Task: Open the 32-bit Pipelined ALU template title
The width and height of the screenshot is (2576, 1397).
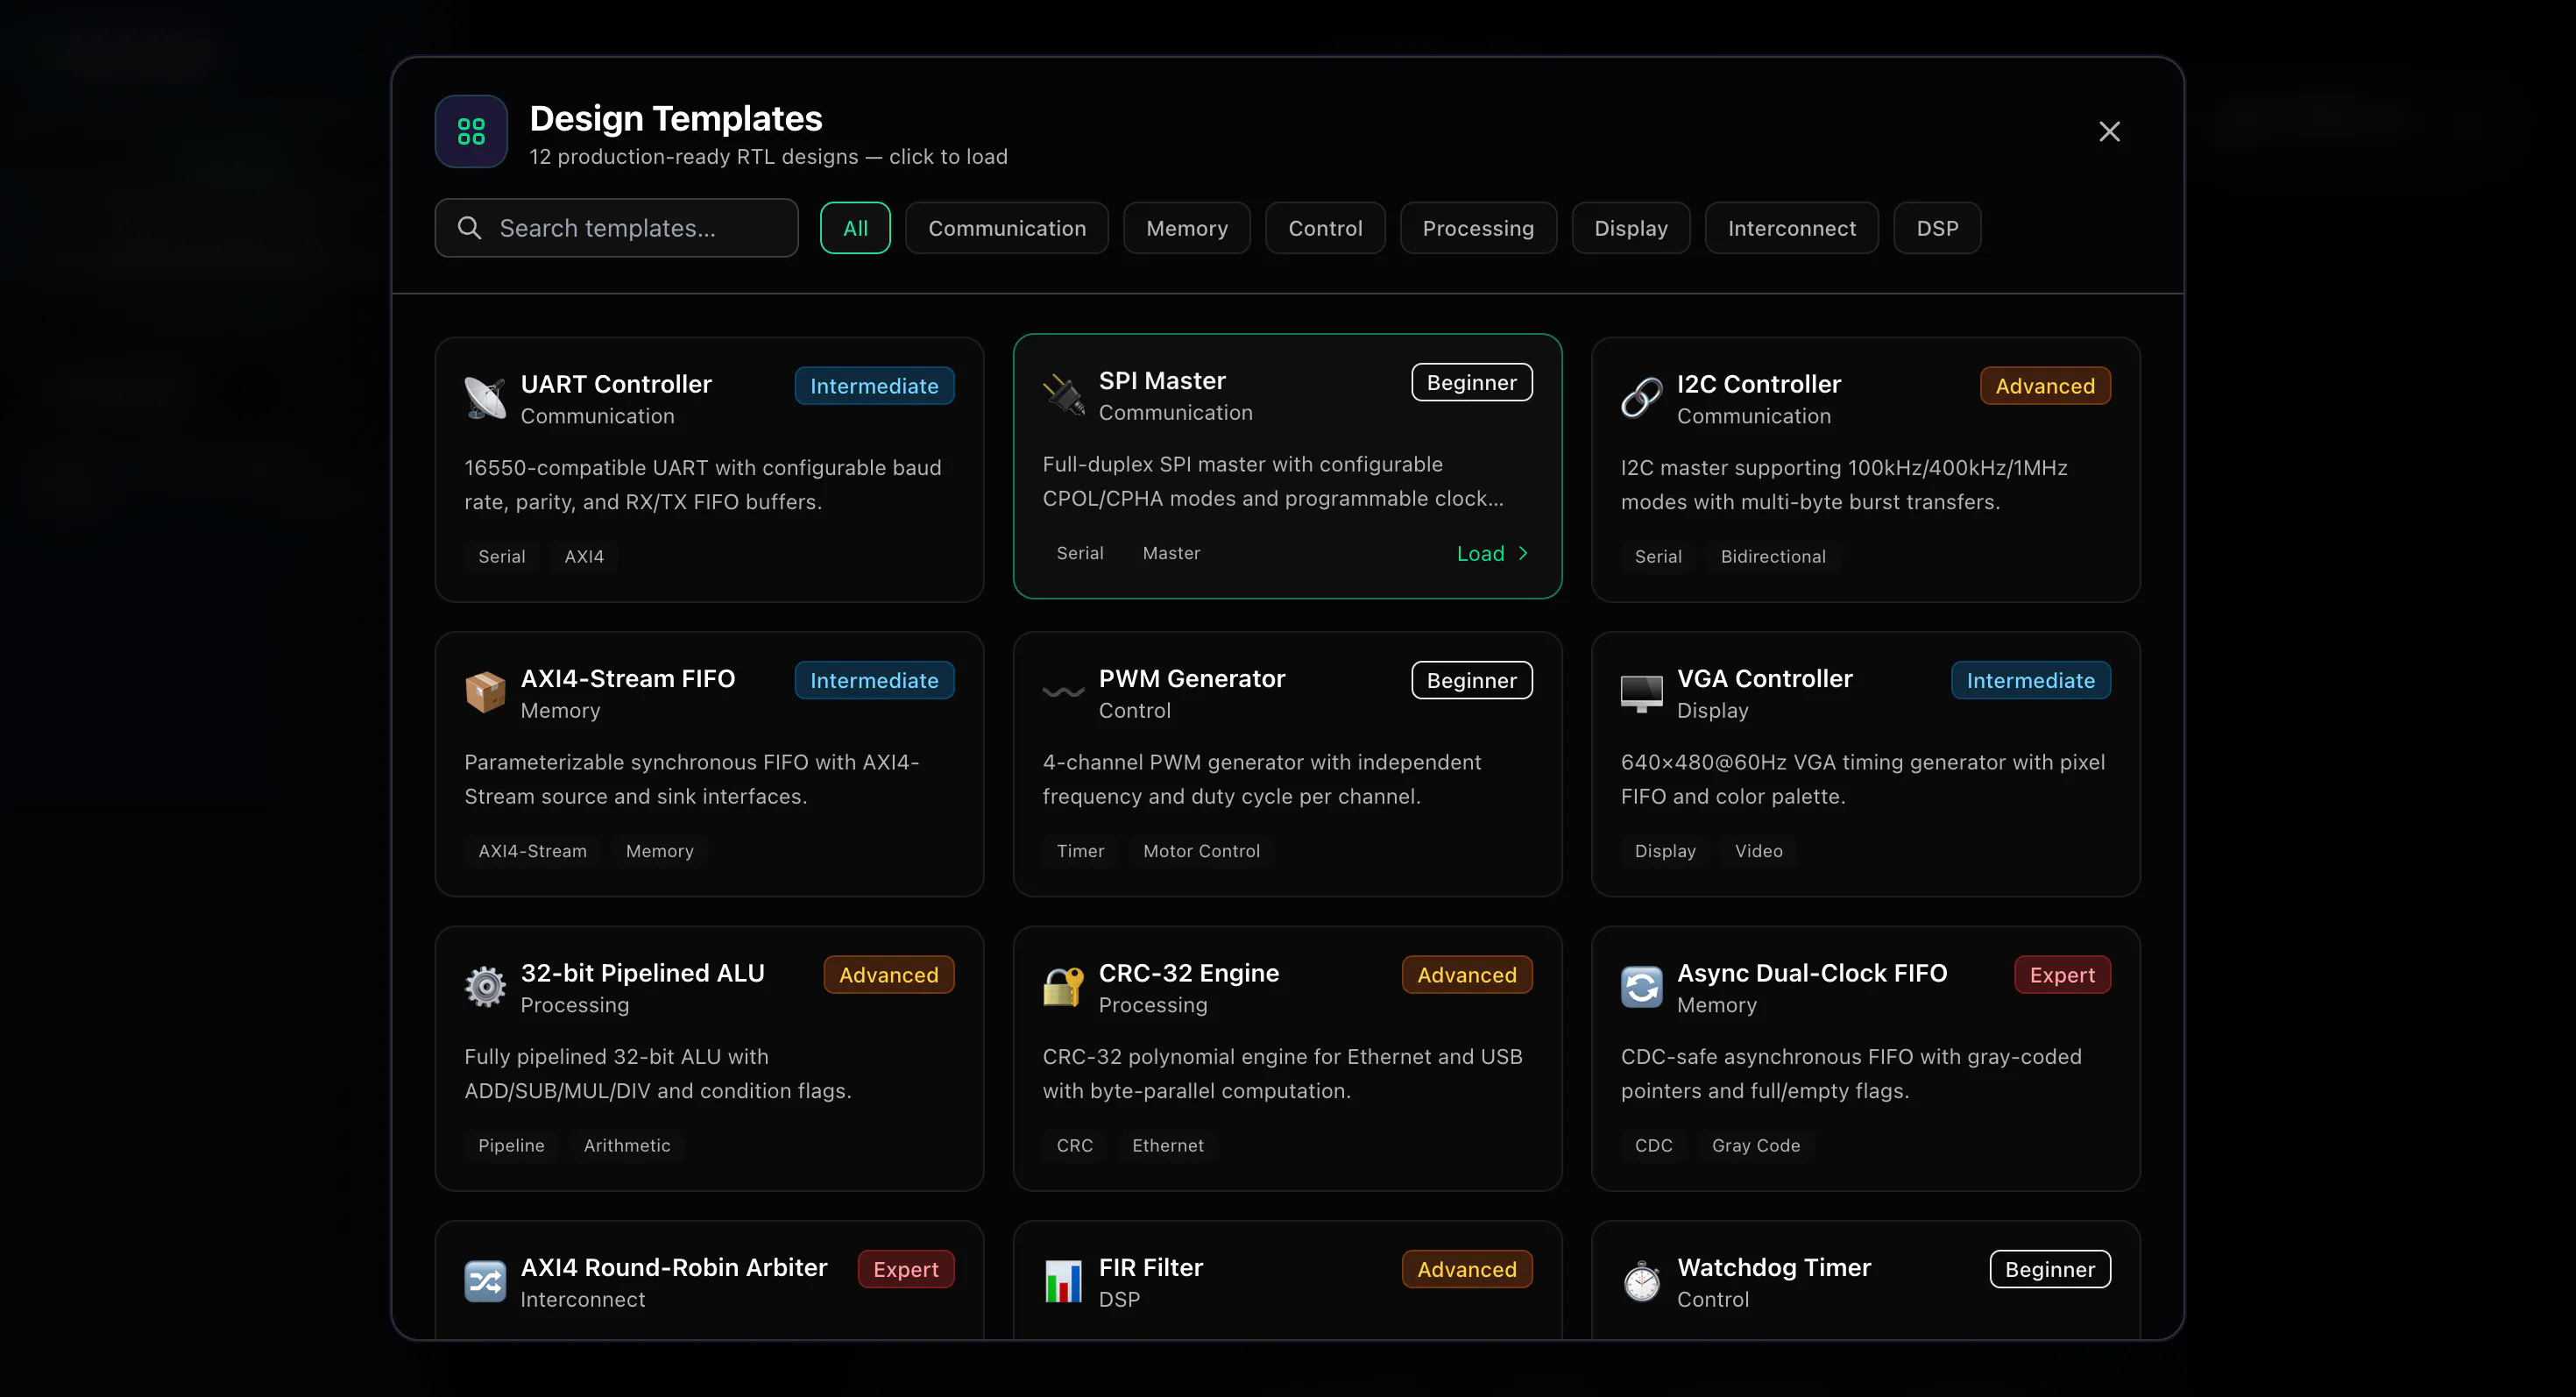Action: point(643,973)
